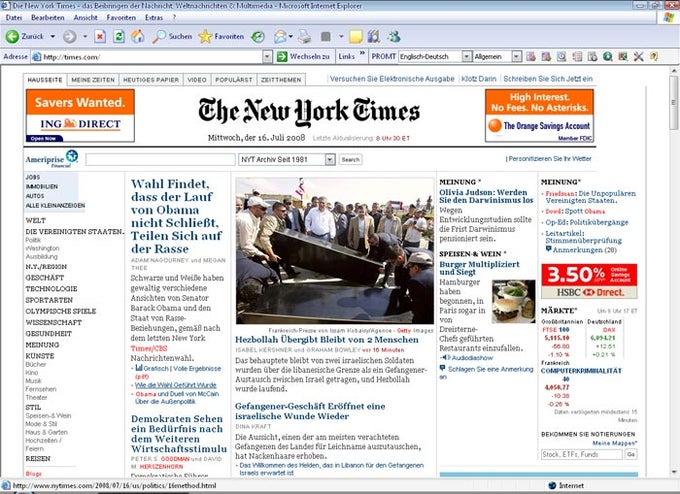The height and width of the screenshot is (494, 680).
Task: Click the Go button by stock field
Action: [631, 455]
